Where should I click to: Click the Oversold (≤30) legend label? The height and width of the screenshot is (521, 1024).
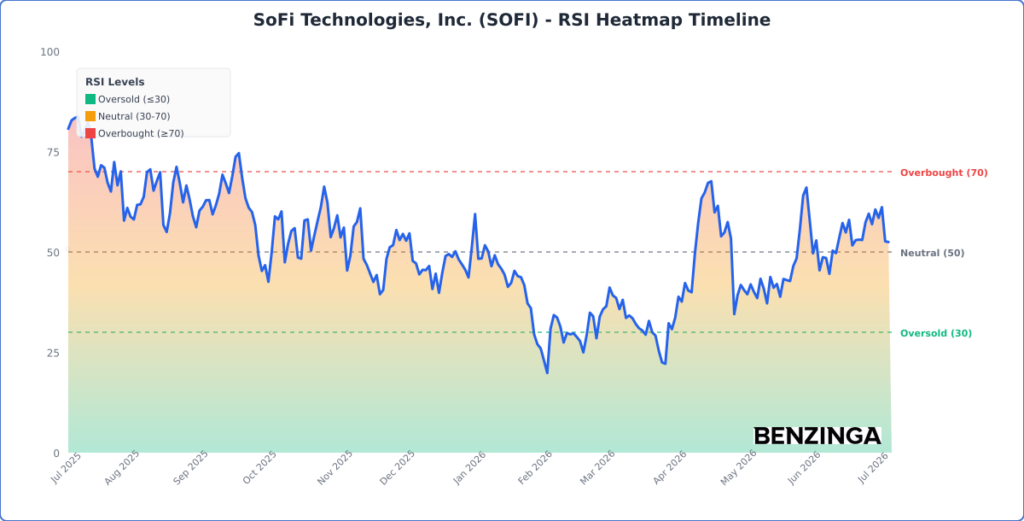[x=134, y=99]
